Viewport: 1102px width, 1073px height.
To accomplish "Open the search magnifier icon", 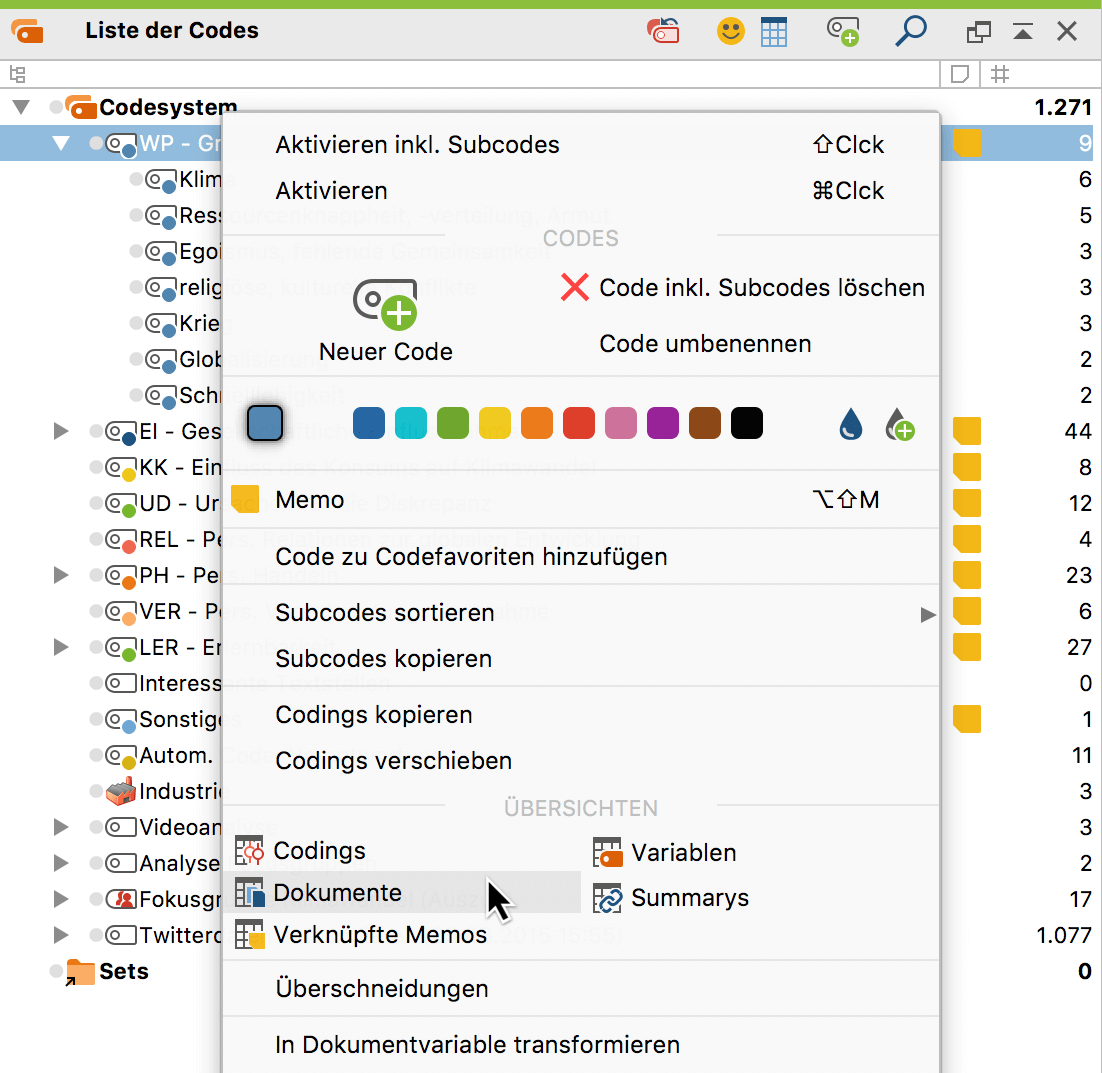I will click(x=911, y=32).
